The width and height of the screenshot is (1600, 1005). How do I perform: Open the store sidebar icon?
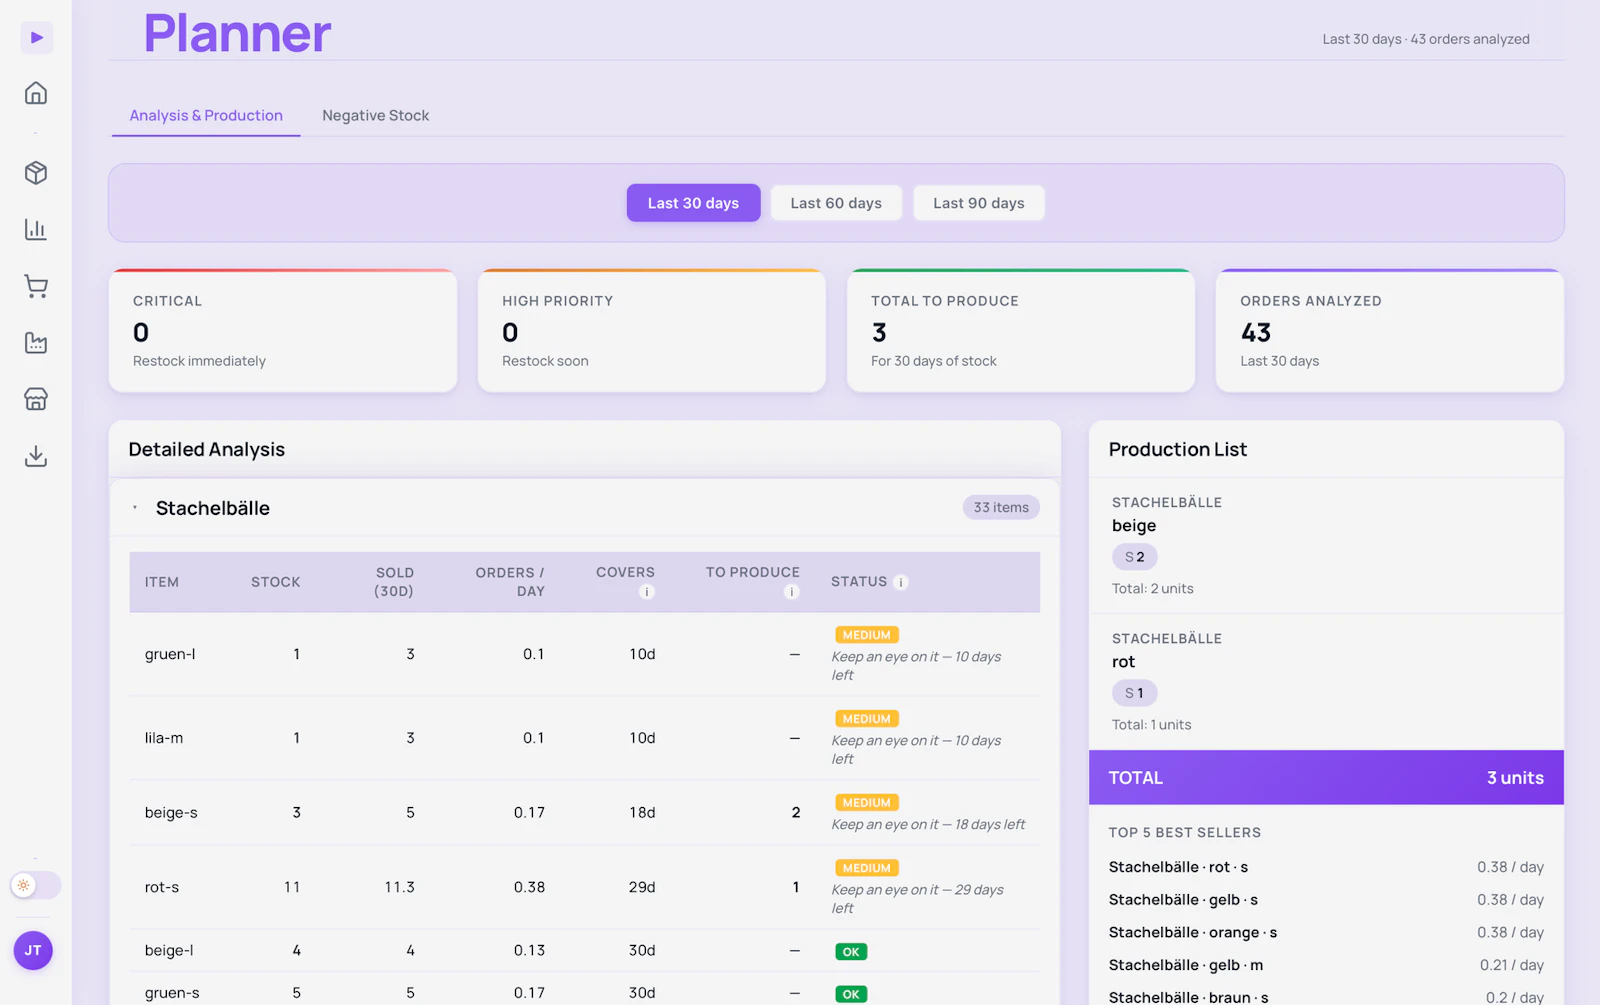click(36, 399)
